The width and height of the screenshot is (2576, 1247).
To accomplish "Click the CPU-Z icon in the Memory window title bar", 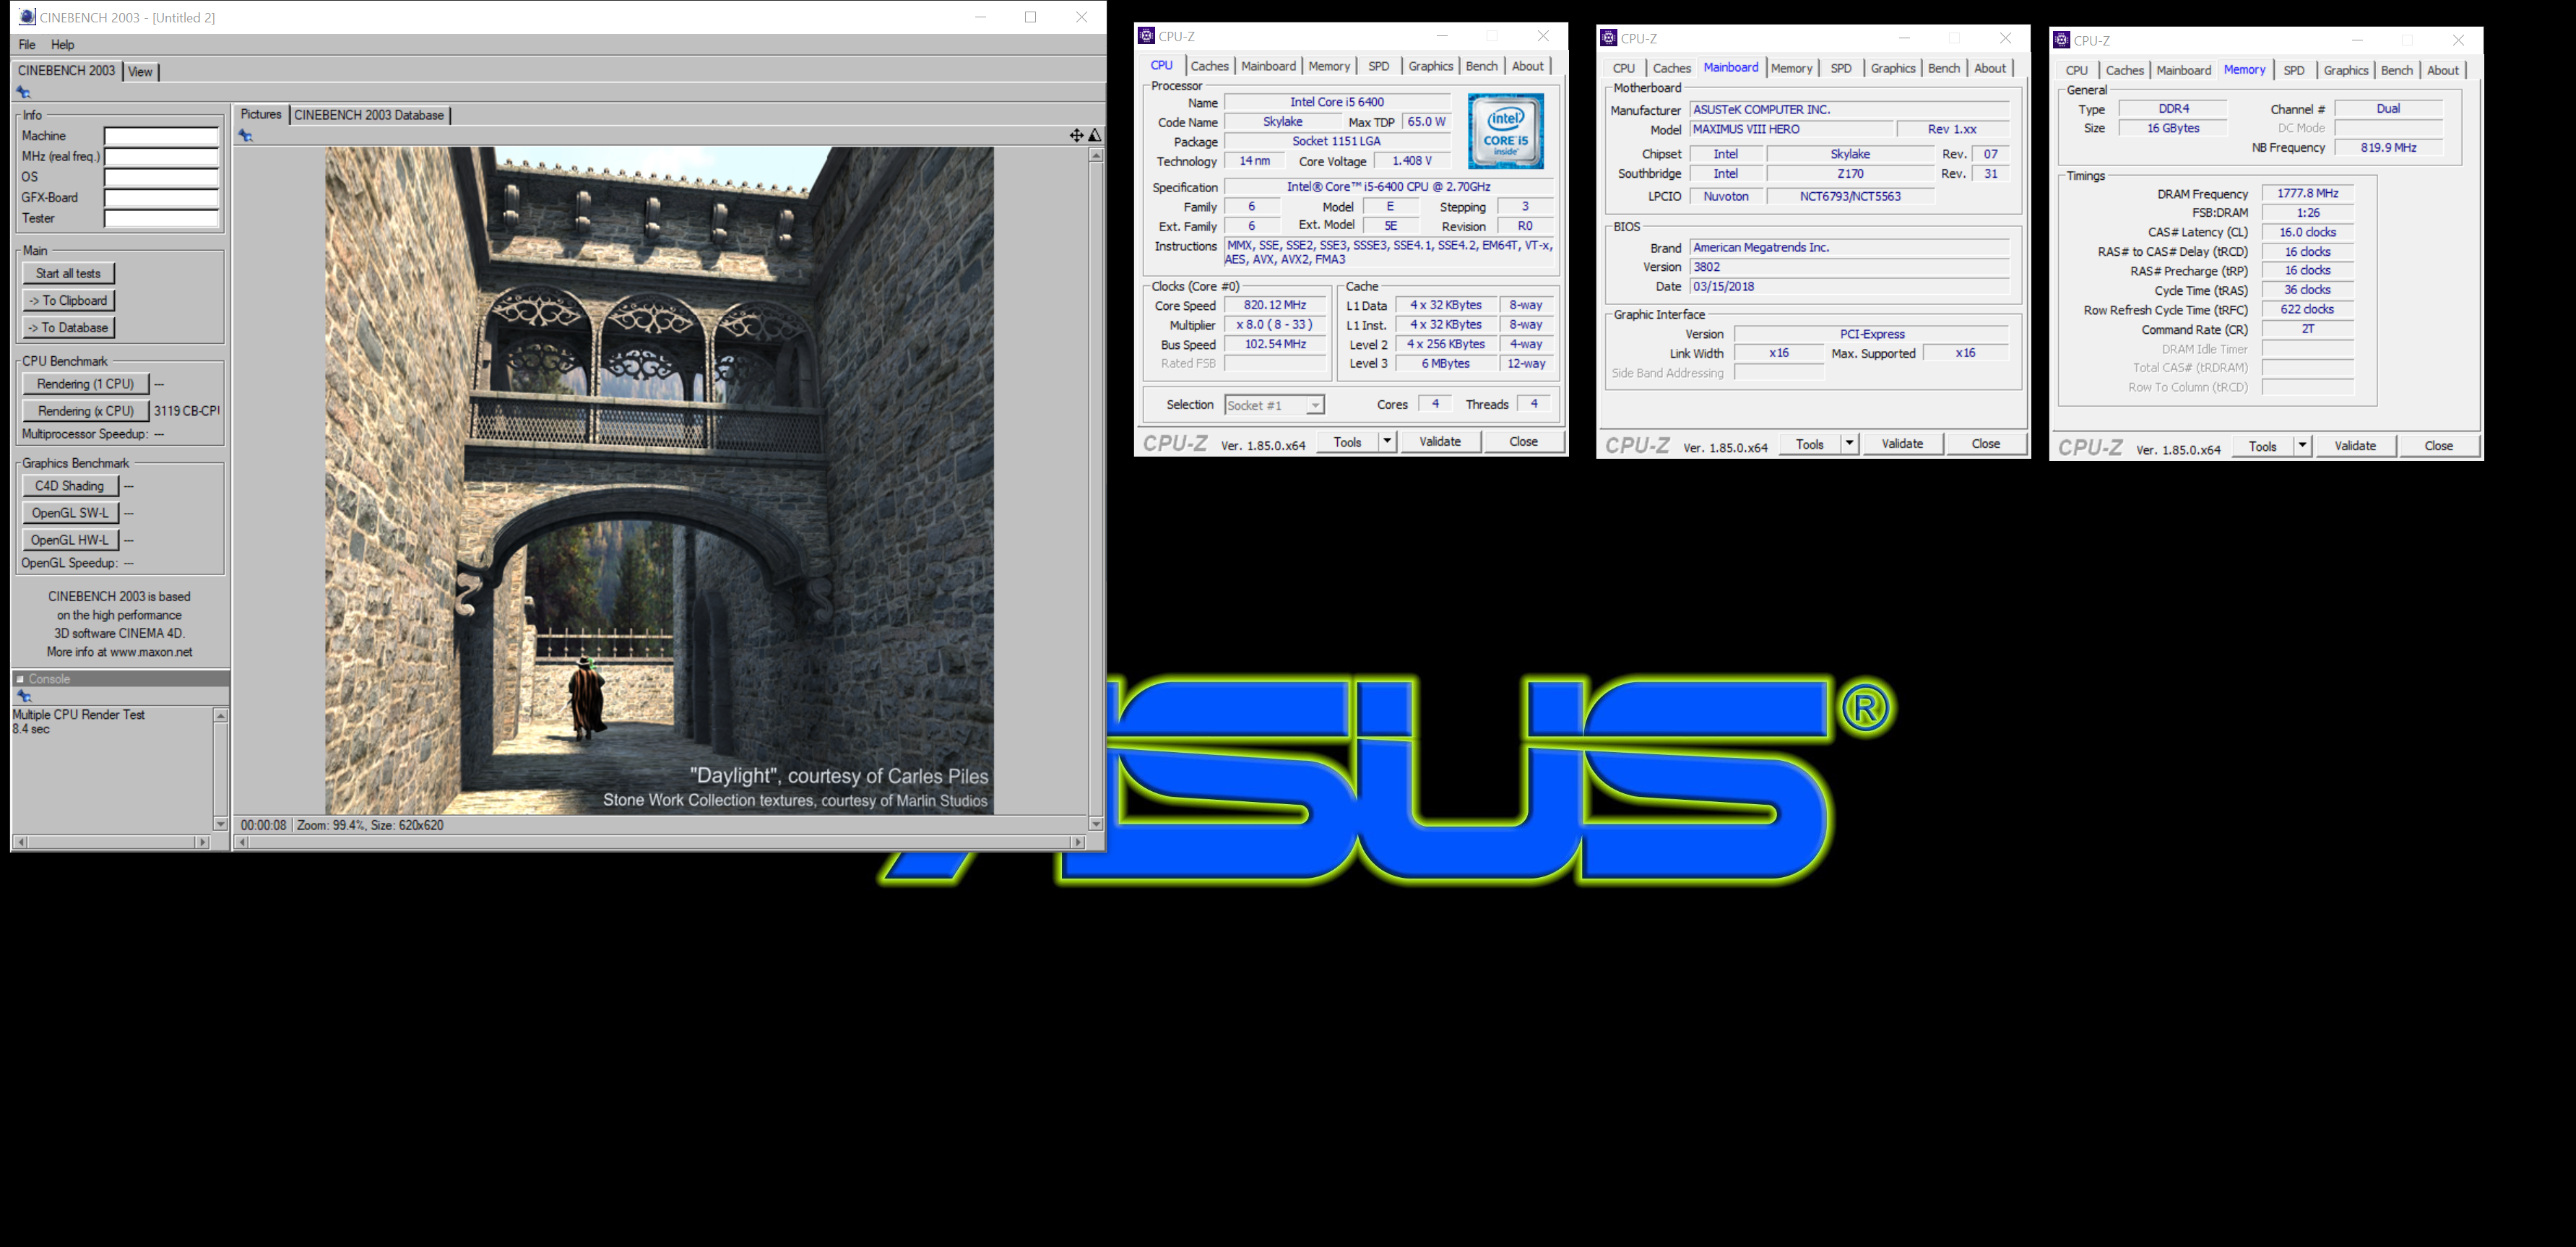I will [2062, 40].
